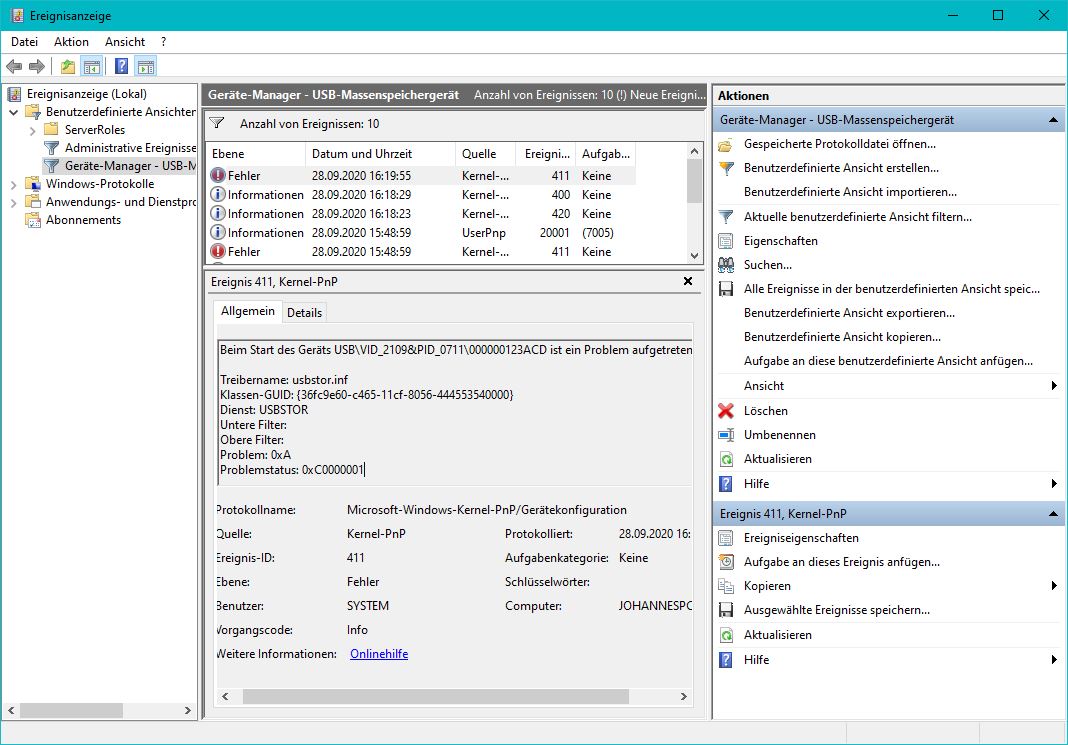Open the Kopieren submenu in the actions pane
The height and width of the screenshot is (745, 1068).
(x=767, y=586)
